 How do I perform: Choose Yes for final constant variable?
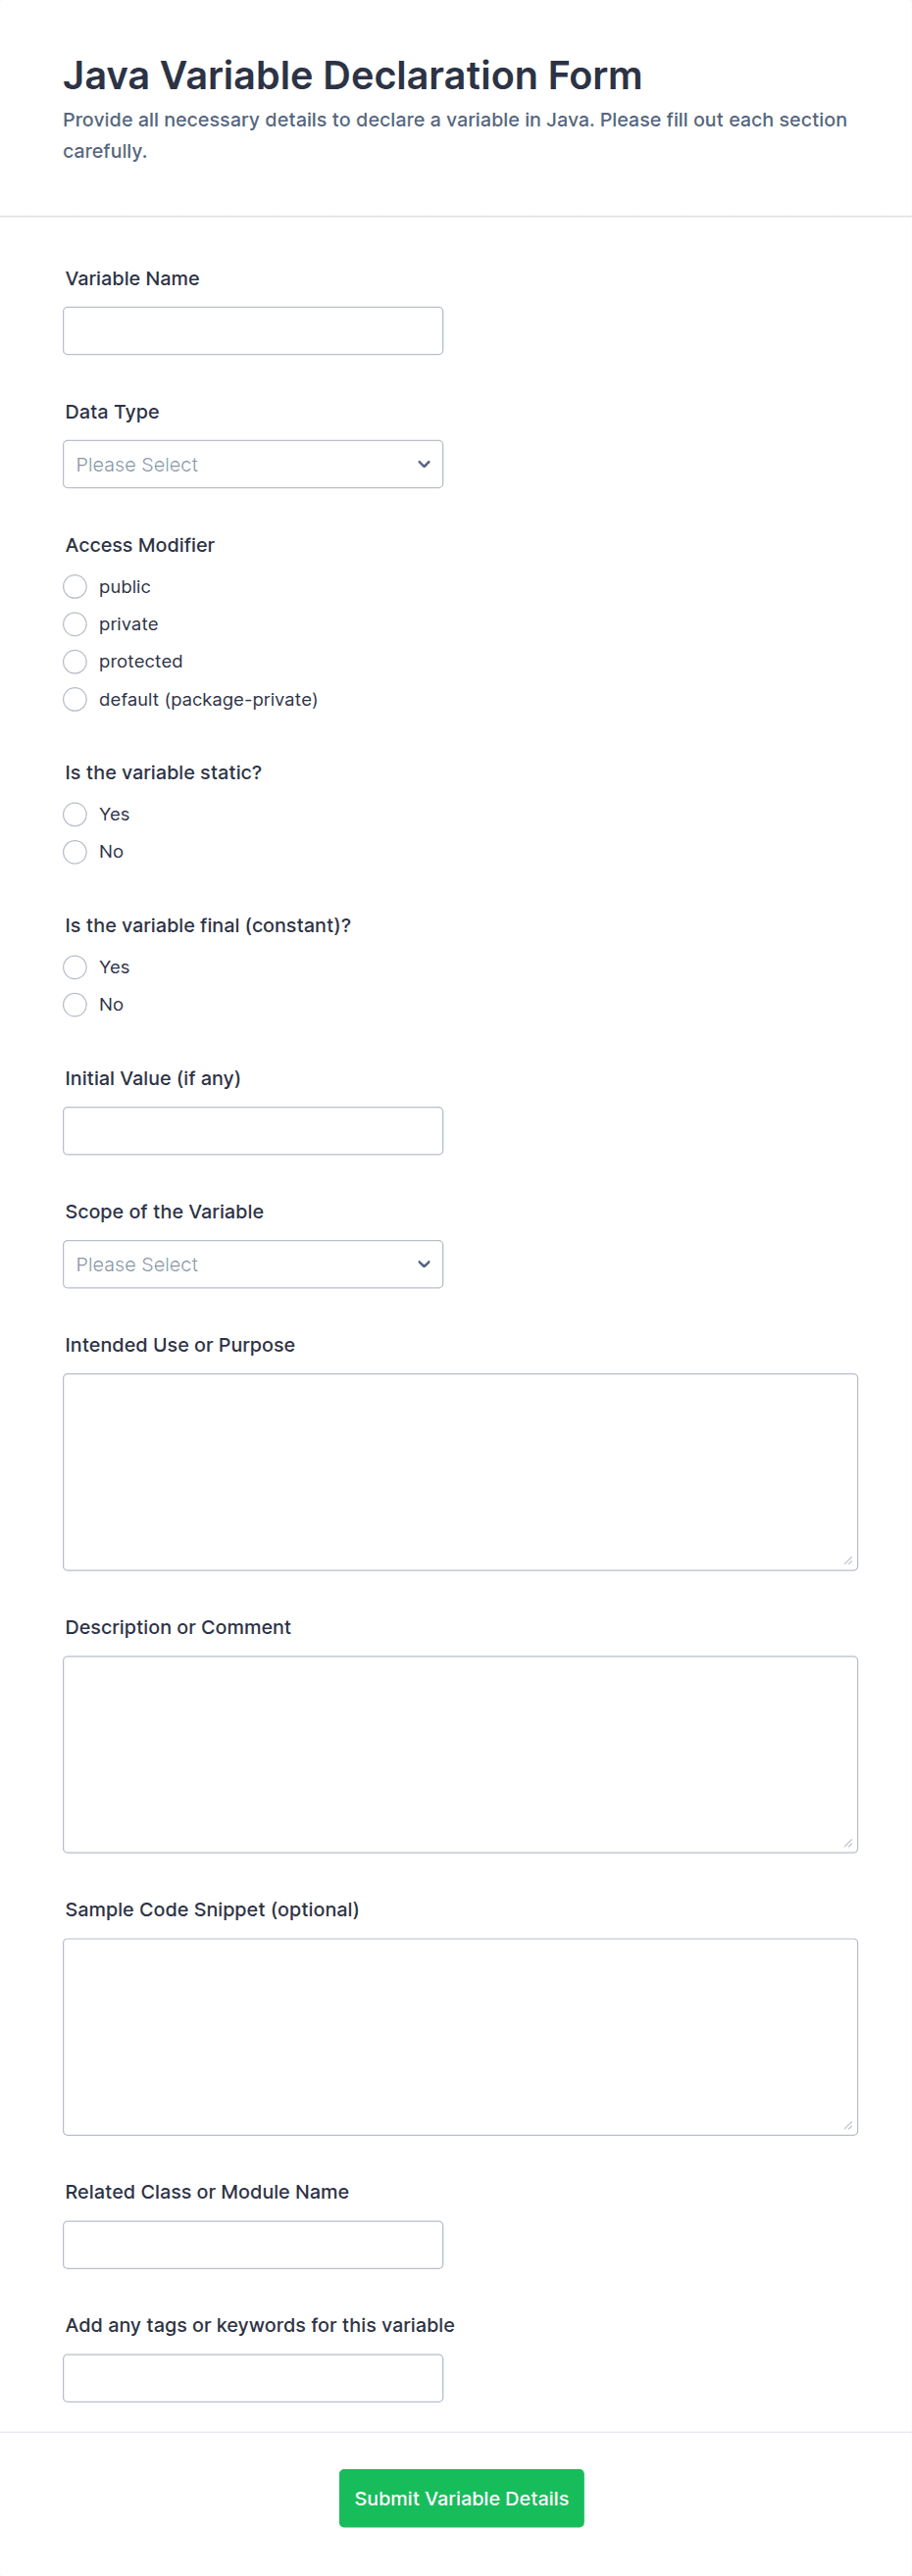(x=75, y=967)
